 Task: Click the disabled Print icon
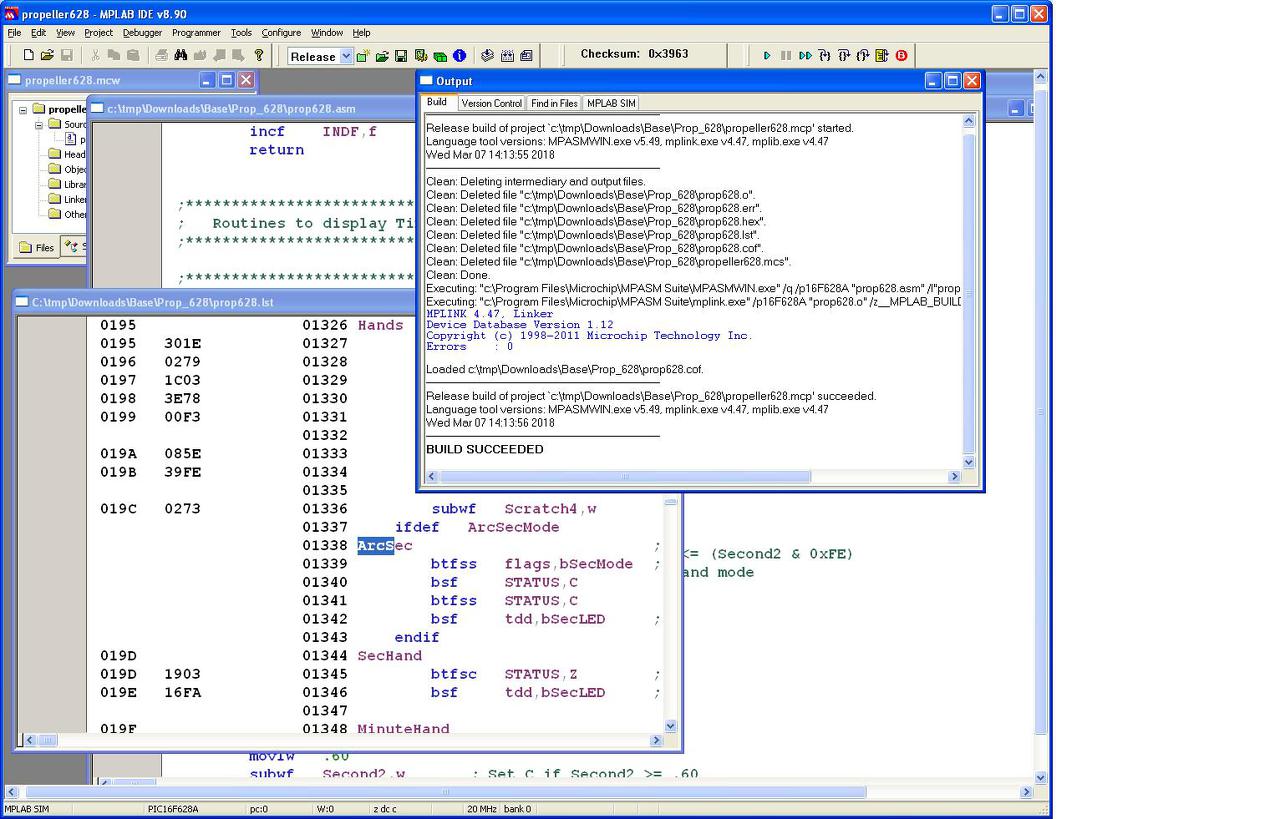(x=162, y=56)
